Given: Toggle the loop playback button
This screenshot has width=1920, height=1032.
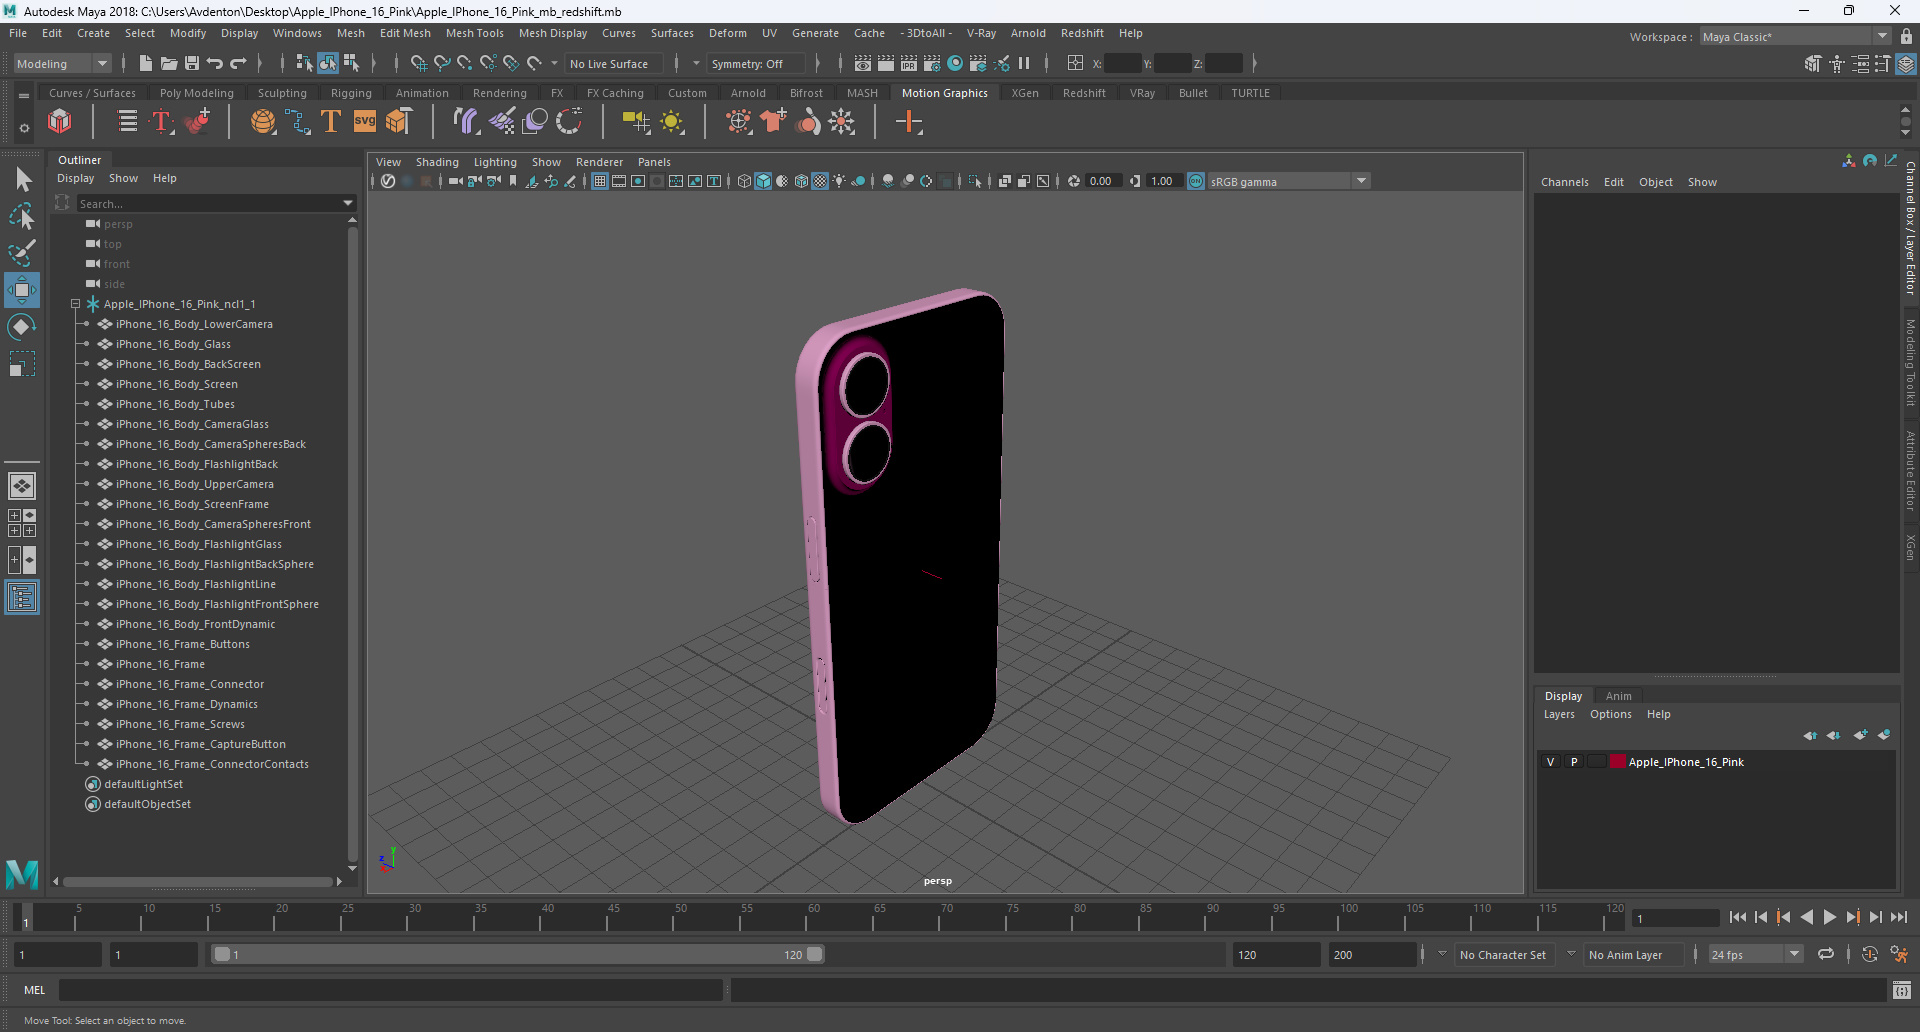Looking at the screenshot, I should point(1826,954).
